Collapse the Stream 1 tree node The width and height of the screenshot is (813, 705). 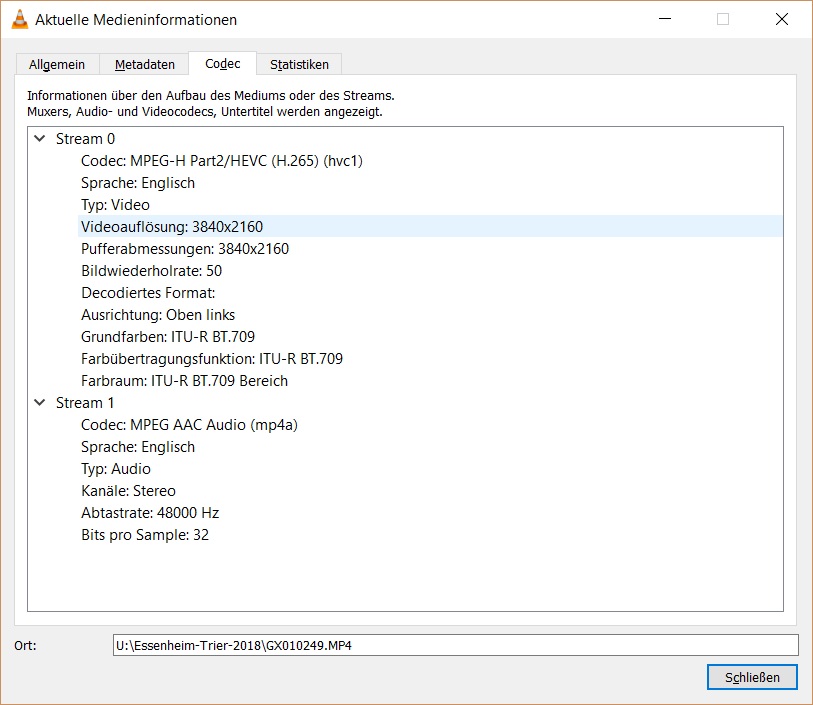(x=40, y=402)
